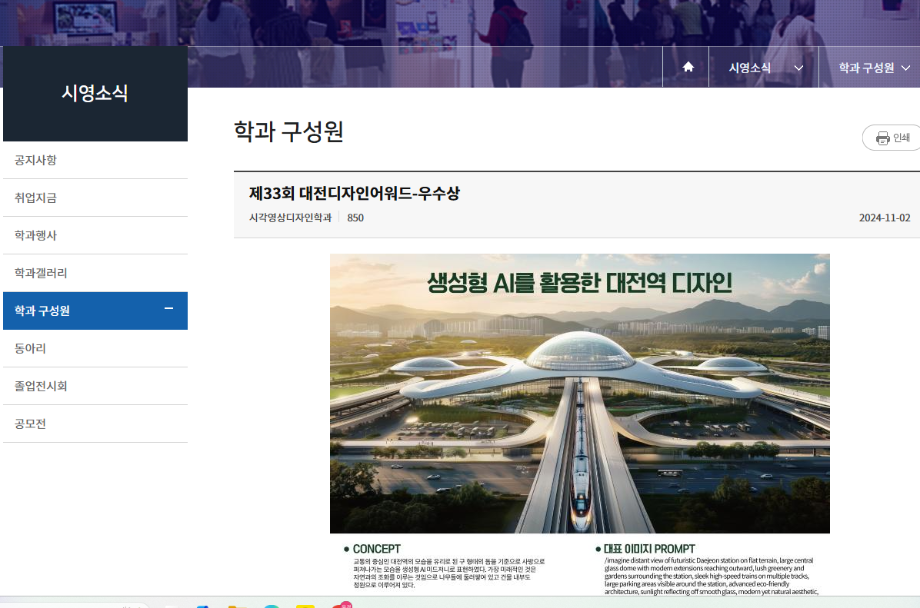The image size is (920, 608).
Task: Click the 시영소식 sidebar header
Action: pos(95,93)
